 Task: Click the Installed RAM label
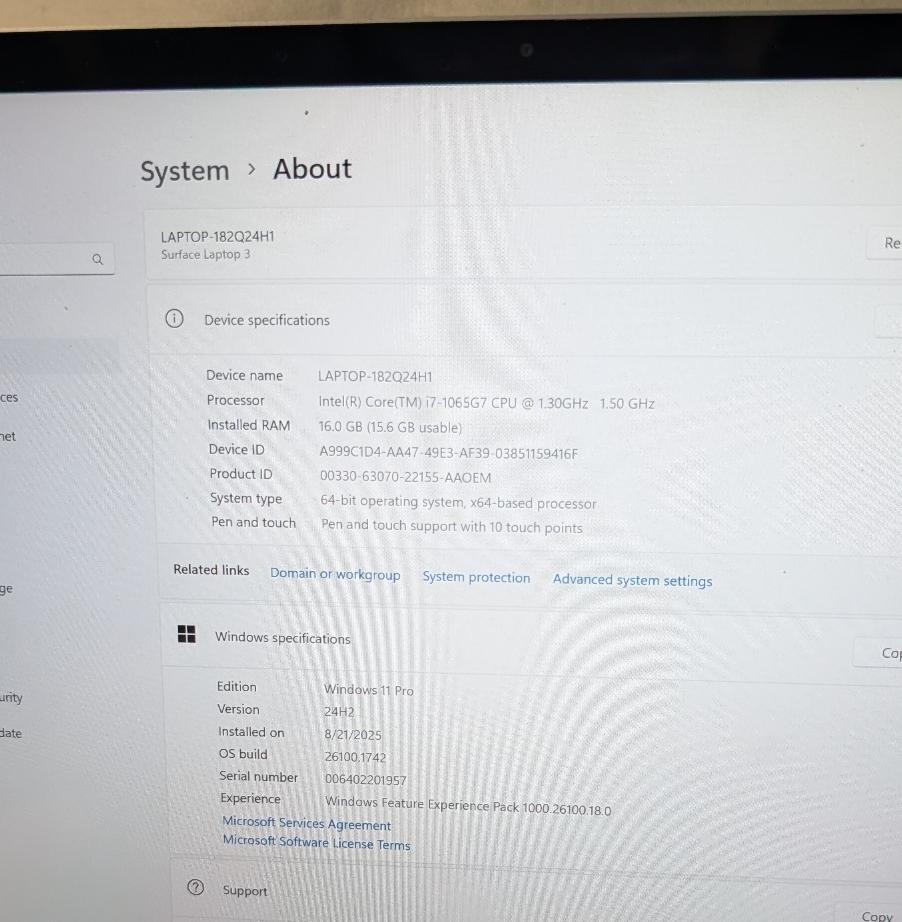[249, 425]
